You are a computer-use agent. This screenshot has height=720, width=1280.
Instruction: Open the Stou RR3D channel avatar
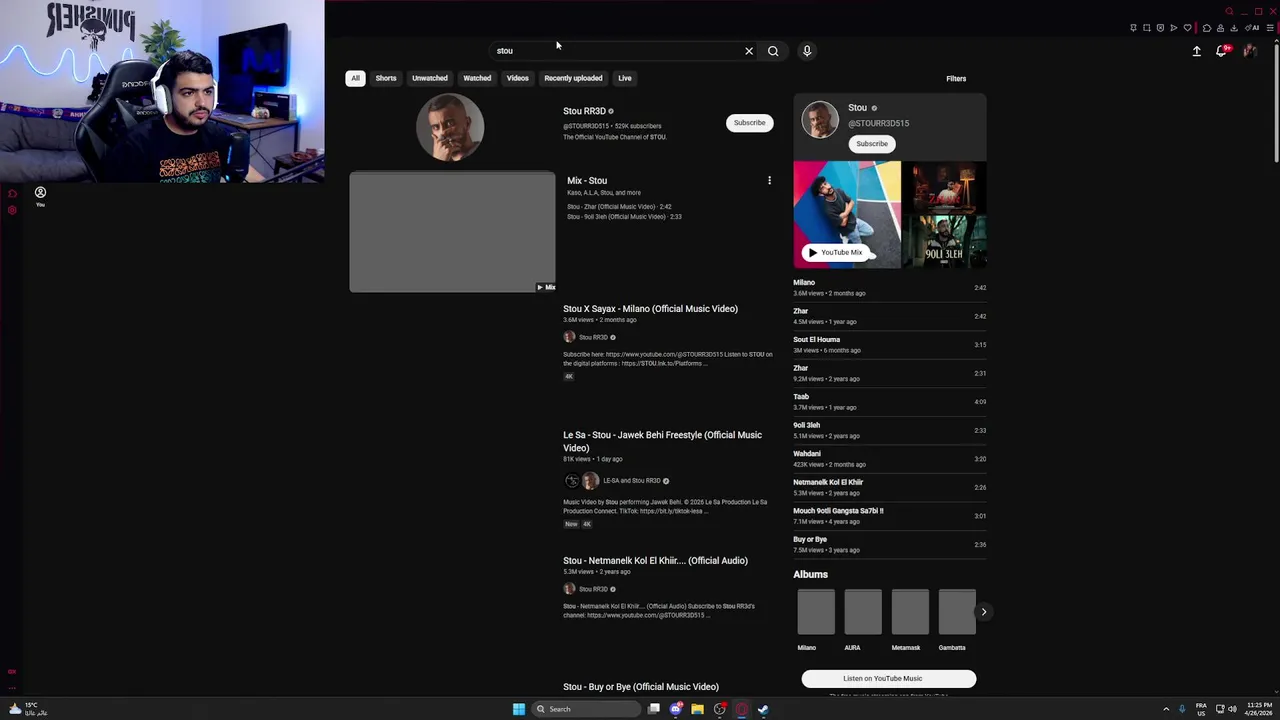[450, 128]
